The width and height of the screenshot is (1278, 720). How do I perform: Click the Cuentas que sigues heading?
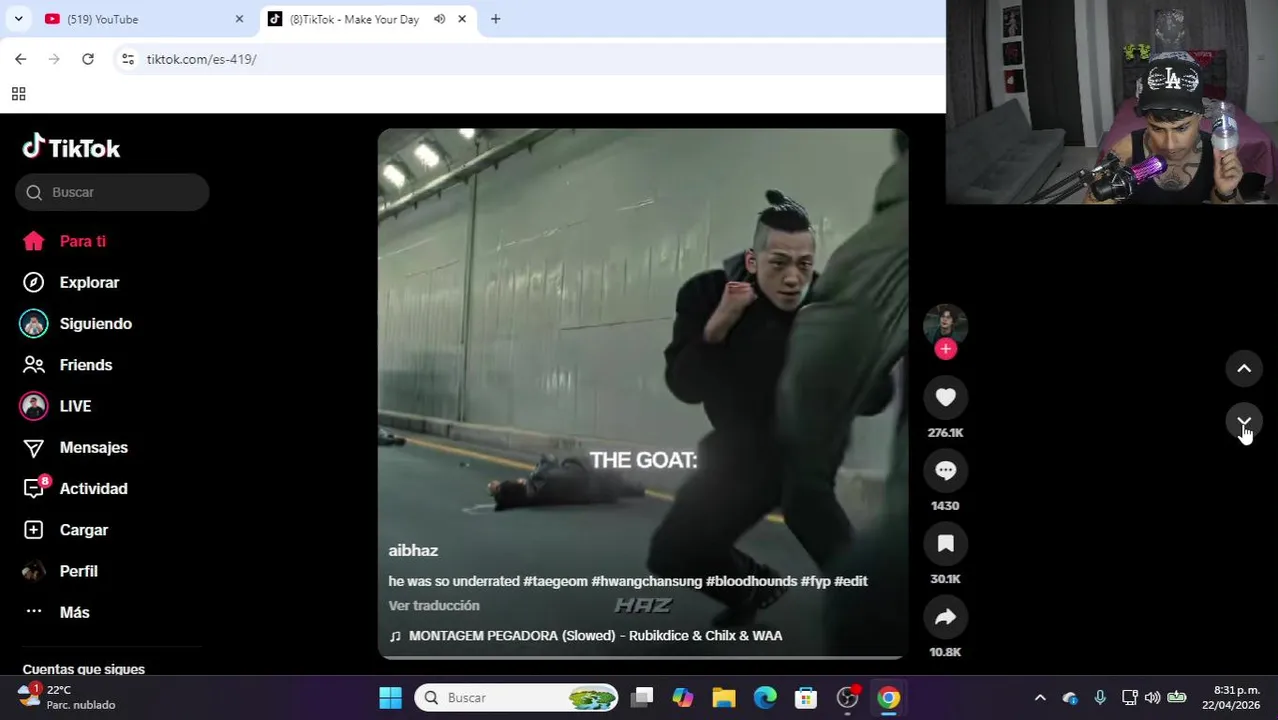[84, 669]
